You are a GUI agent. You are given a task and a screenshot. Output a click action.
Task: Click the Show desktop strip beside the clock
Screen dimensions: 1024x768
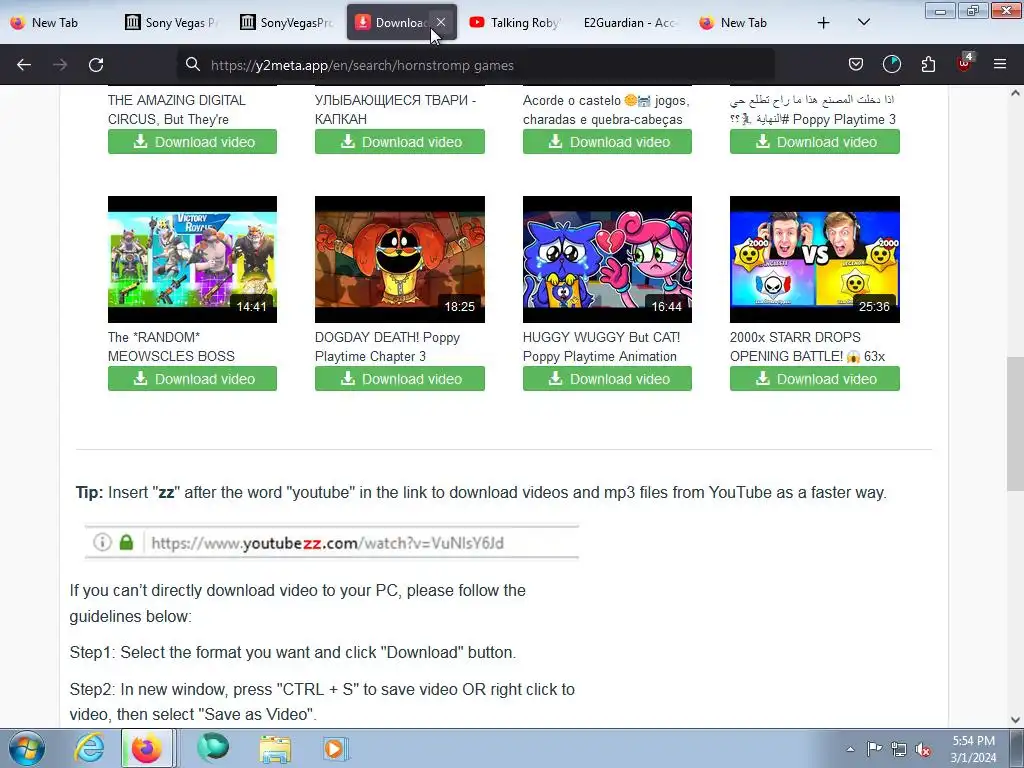point(1017,748)
